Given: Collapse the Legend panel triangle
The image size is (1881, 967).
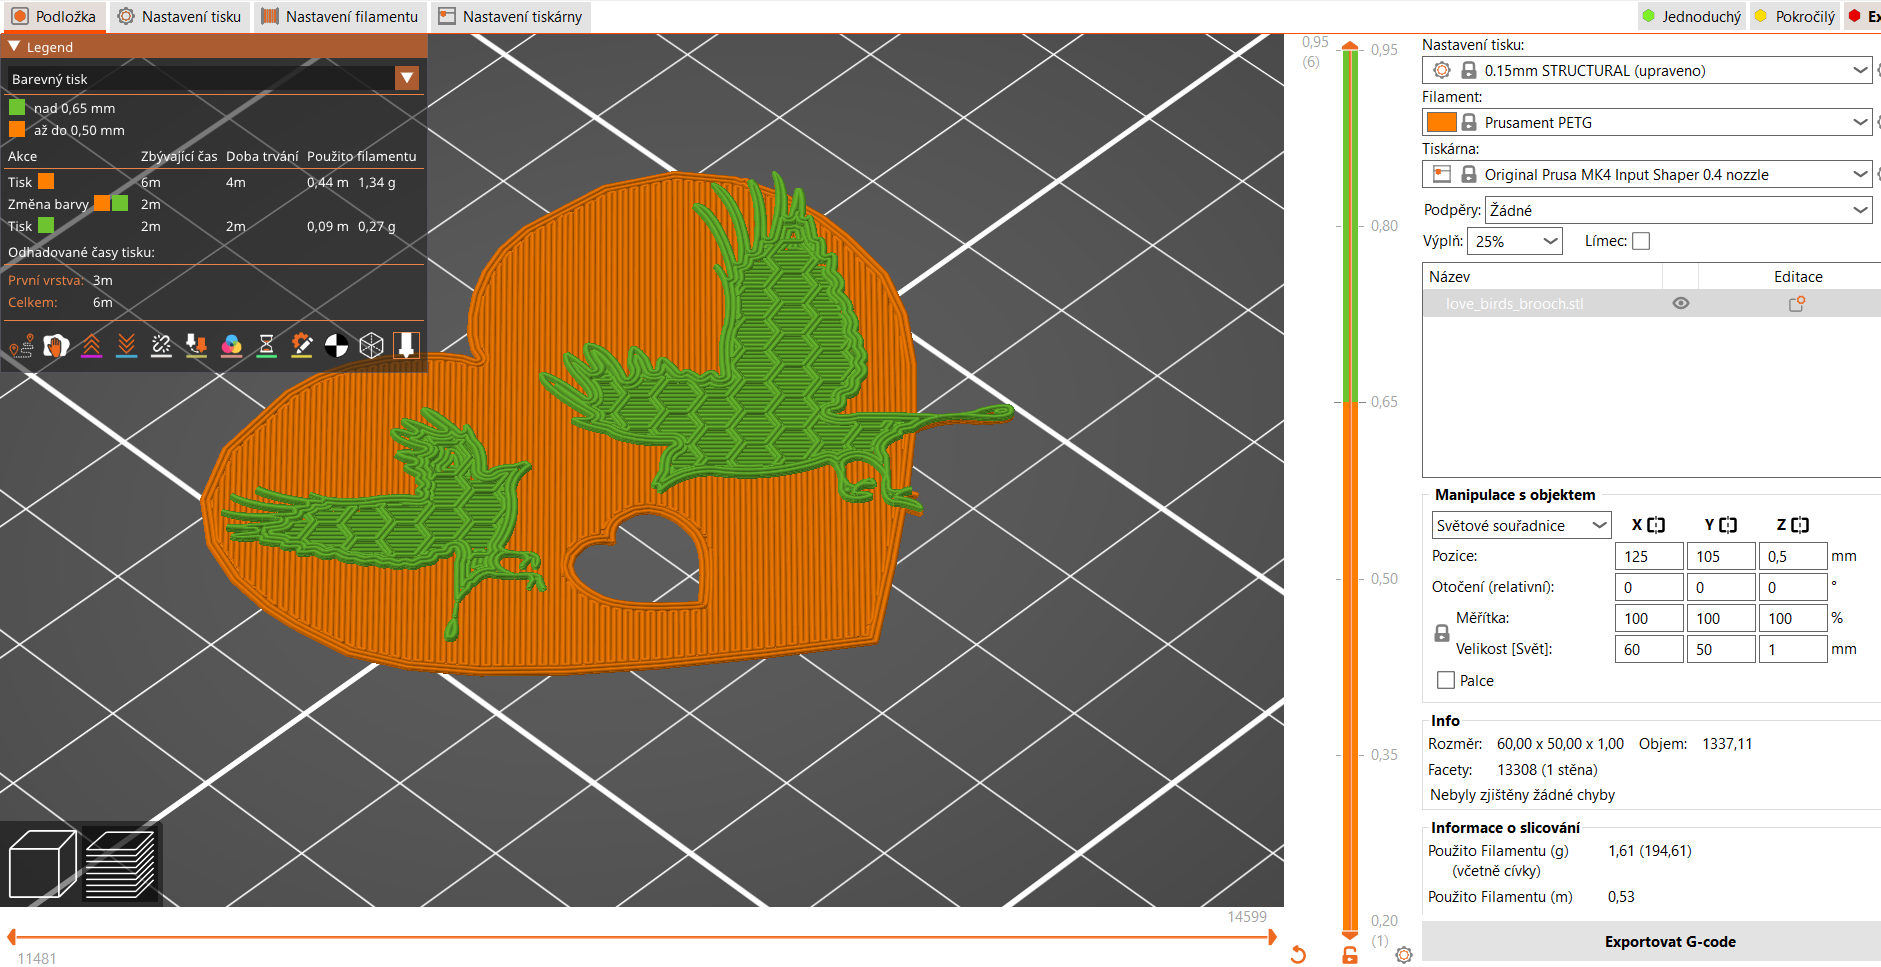Looking at the screenshot, I should [x=14, y=46].
